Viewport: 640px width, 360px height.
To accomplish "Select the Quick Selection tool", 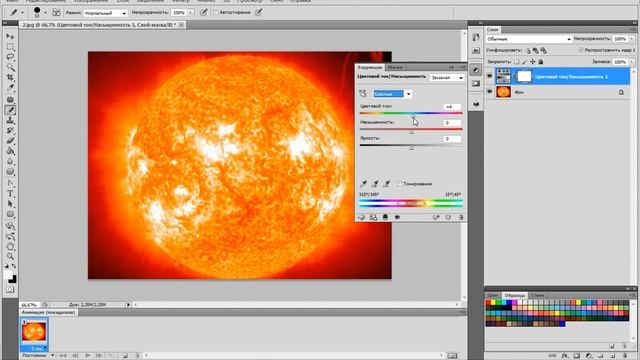I will (10, 67).
